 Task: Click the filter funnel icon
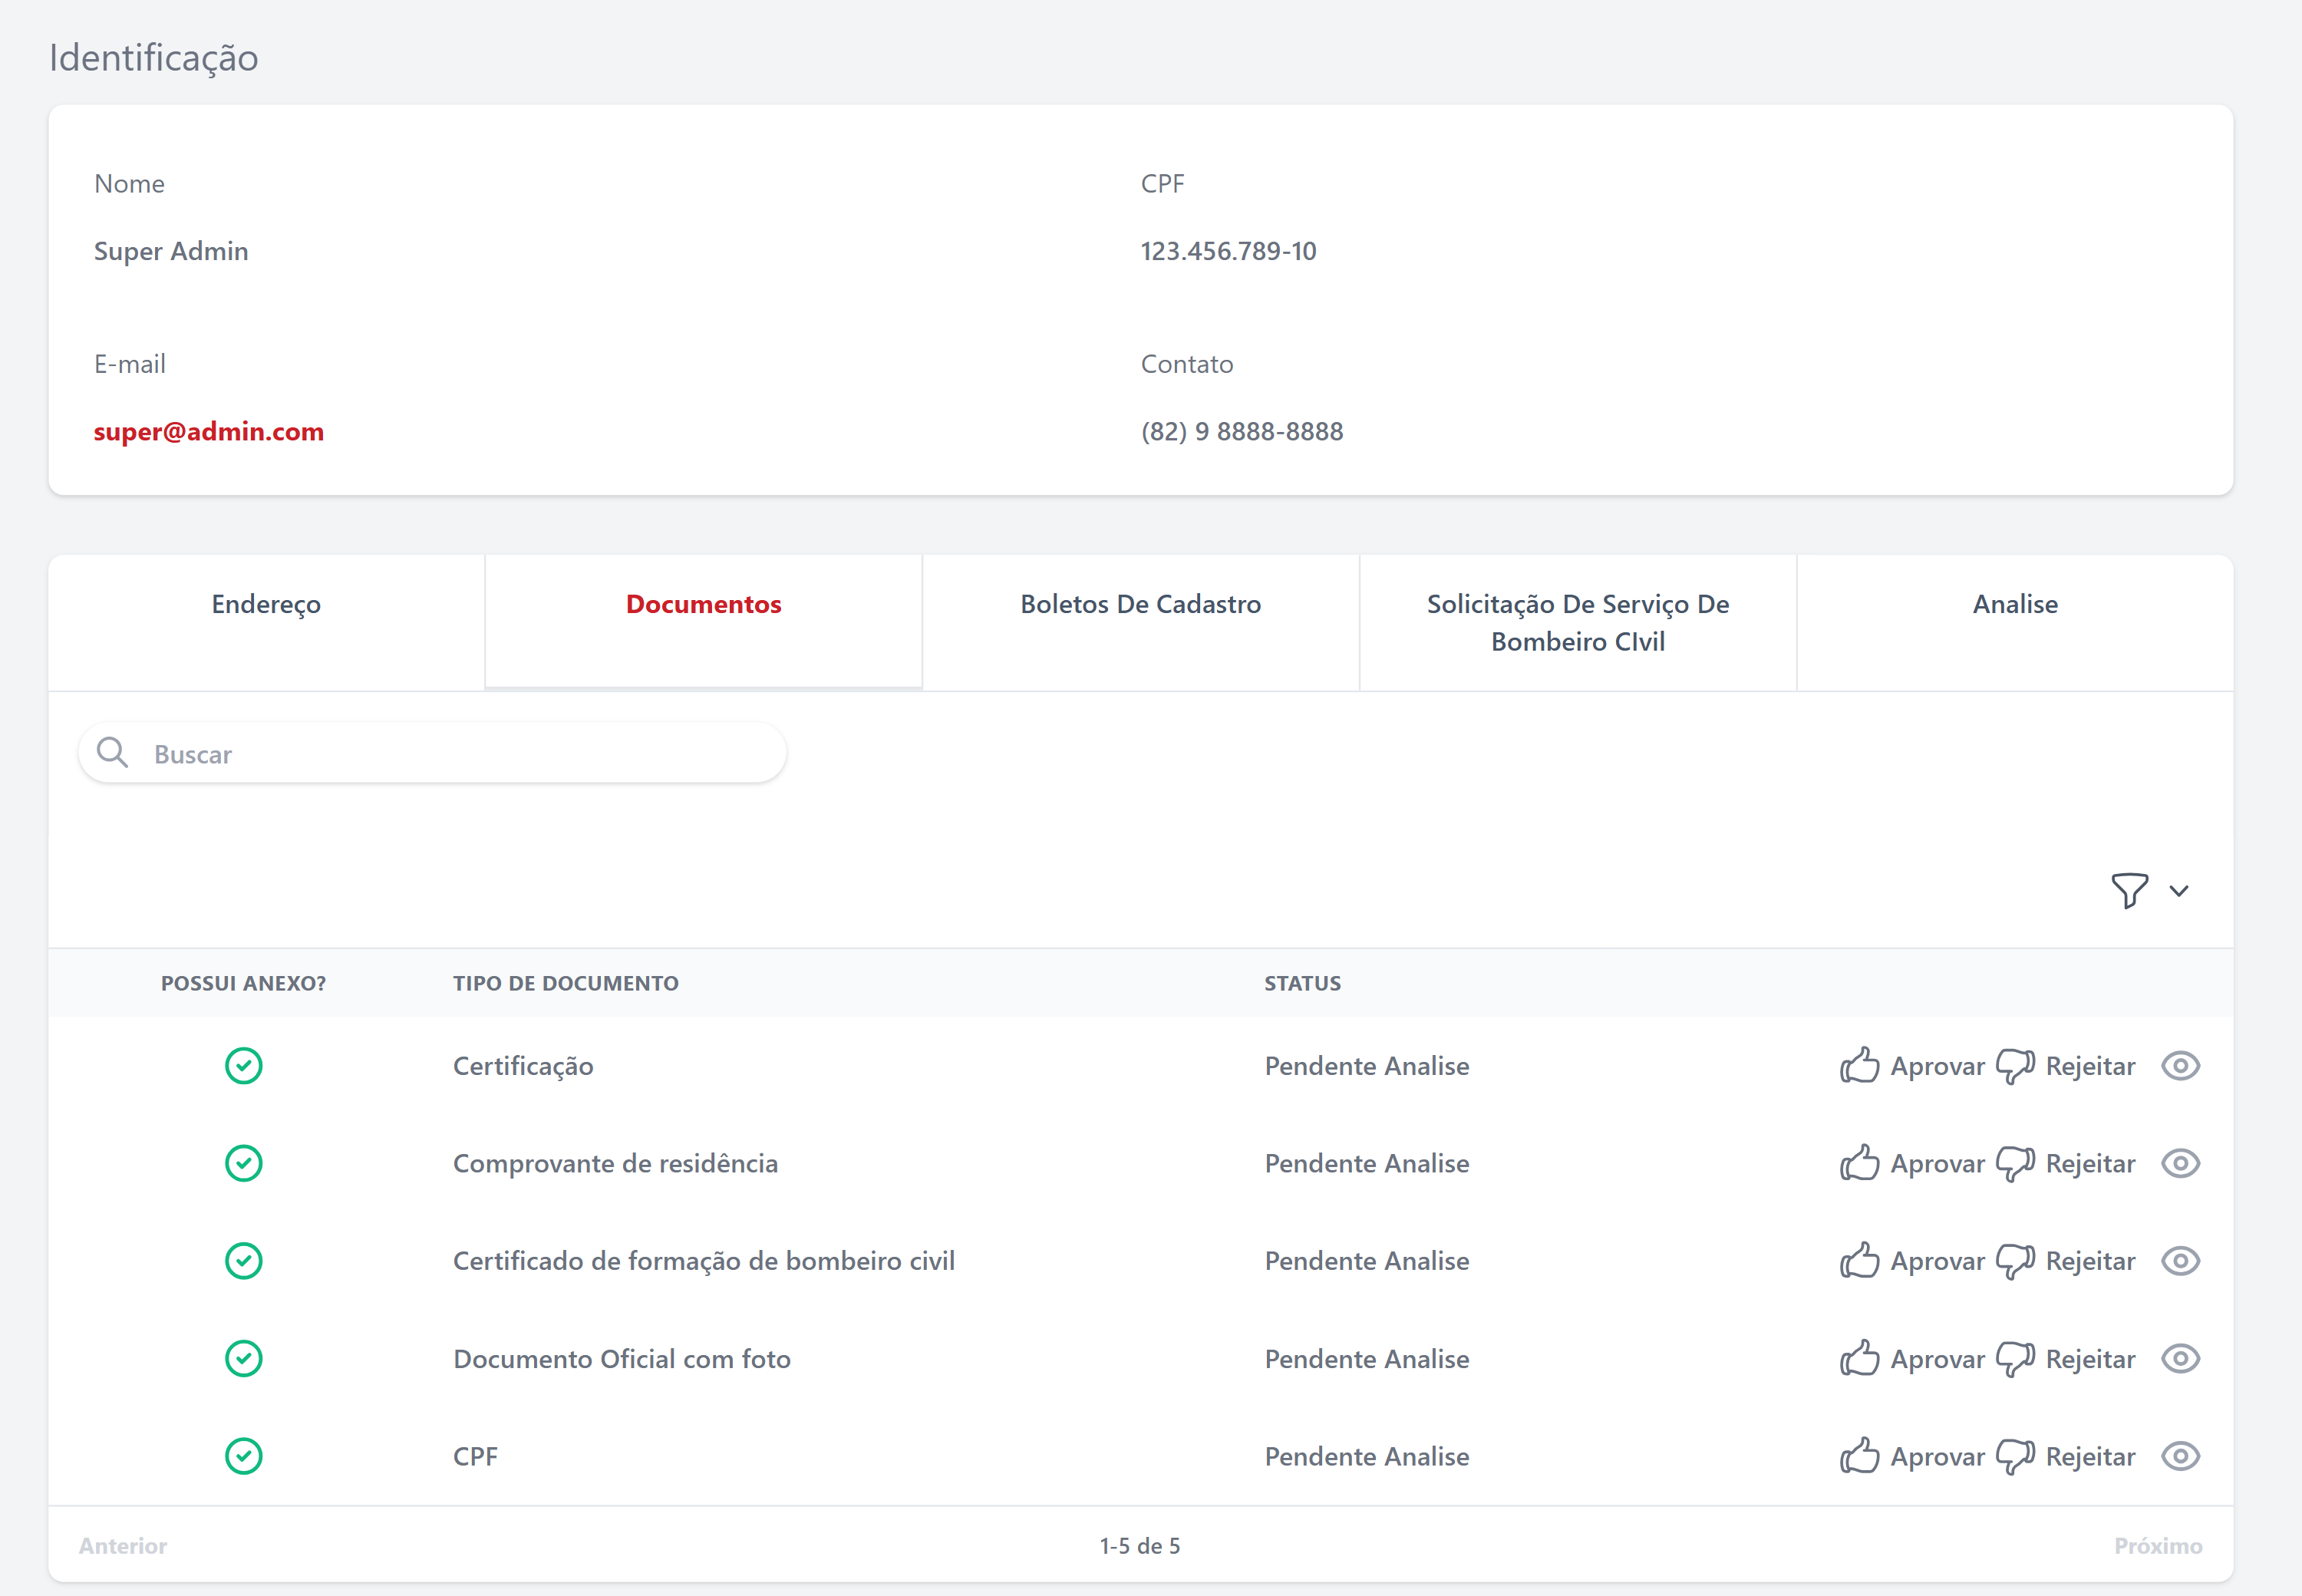[2129, 890]
